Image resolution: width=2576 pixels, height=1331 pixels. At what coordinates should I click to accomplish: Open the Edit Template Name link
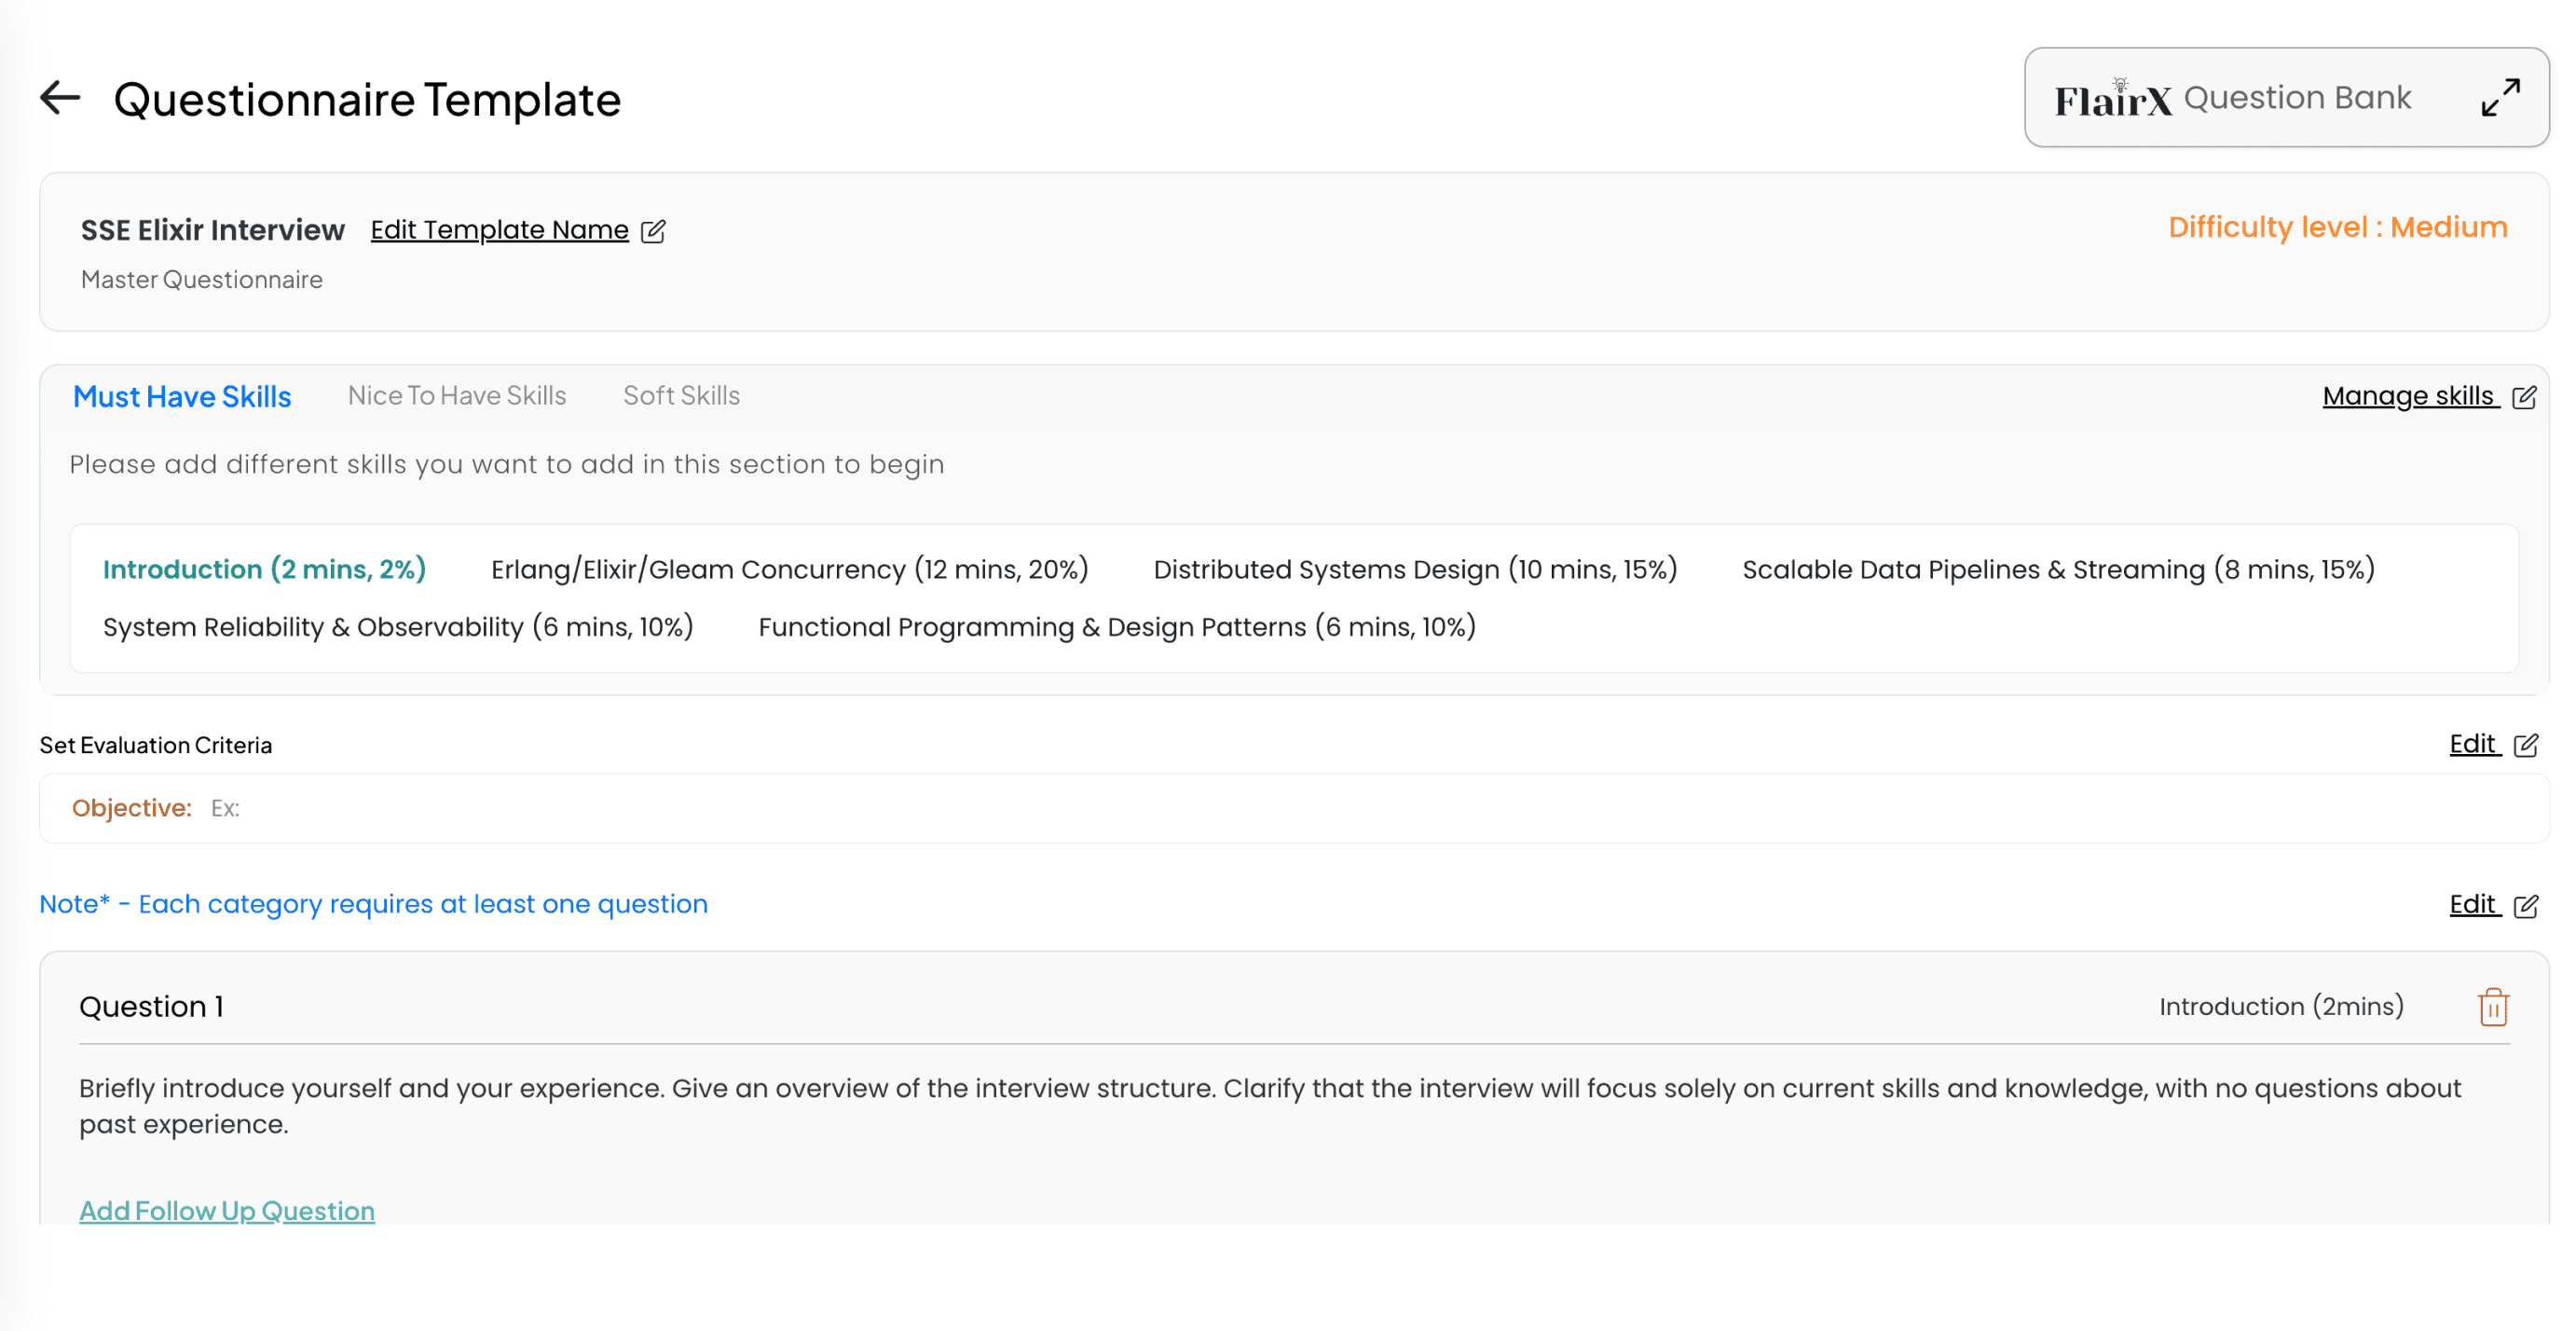click(x=499, y=230)
